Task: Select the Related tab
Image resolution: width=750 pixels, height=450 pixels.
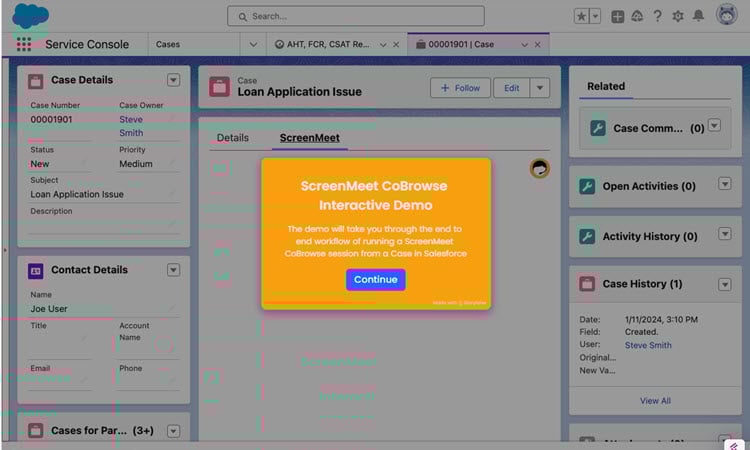Action: (606, 86)
